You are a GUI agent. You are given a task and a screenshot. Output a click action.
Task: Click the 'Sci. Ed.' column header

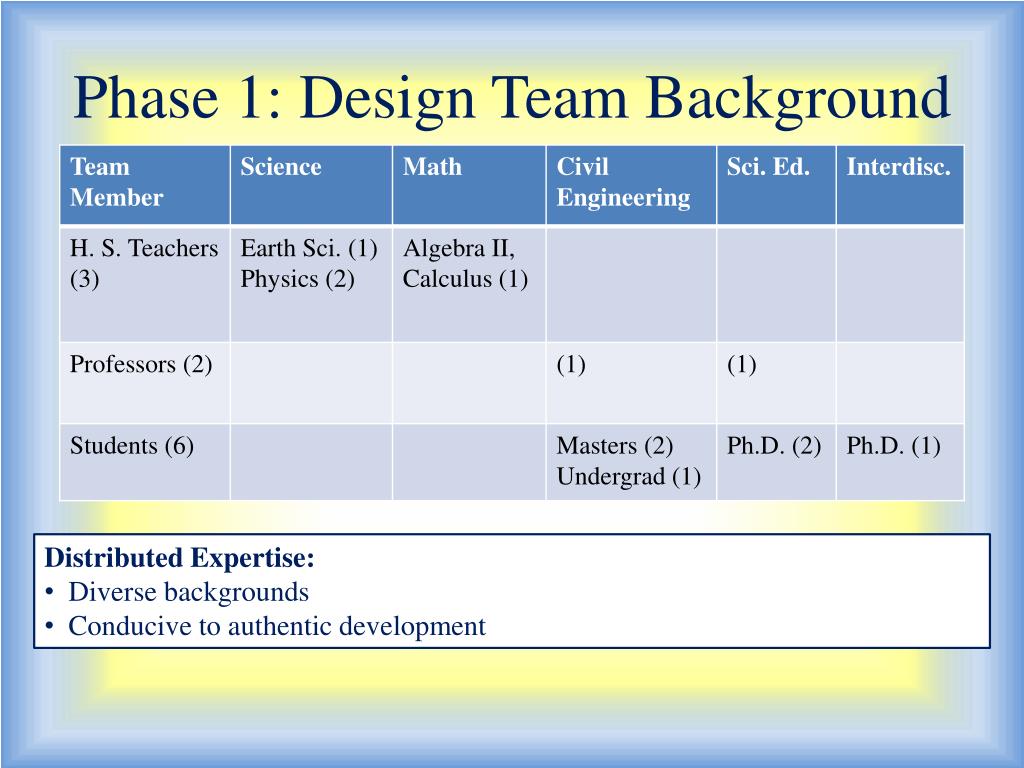(776, 185)
